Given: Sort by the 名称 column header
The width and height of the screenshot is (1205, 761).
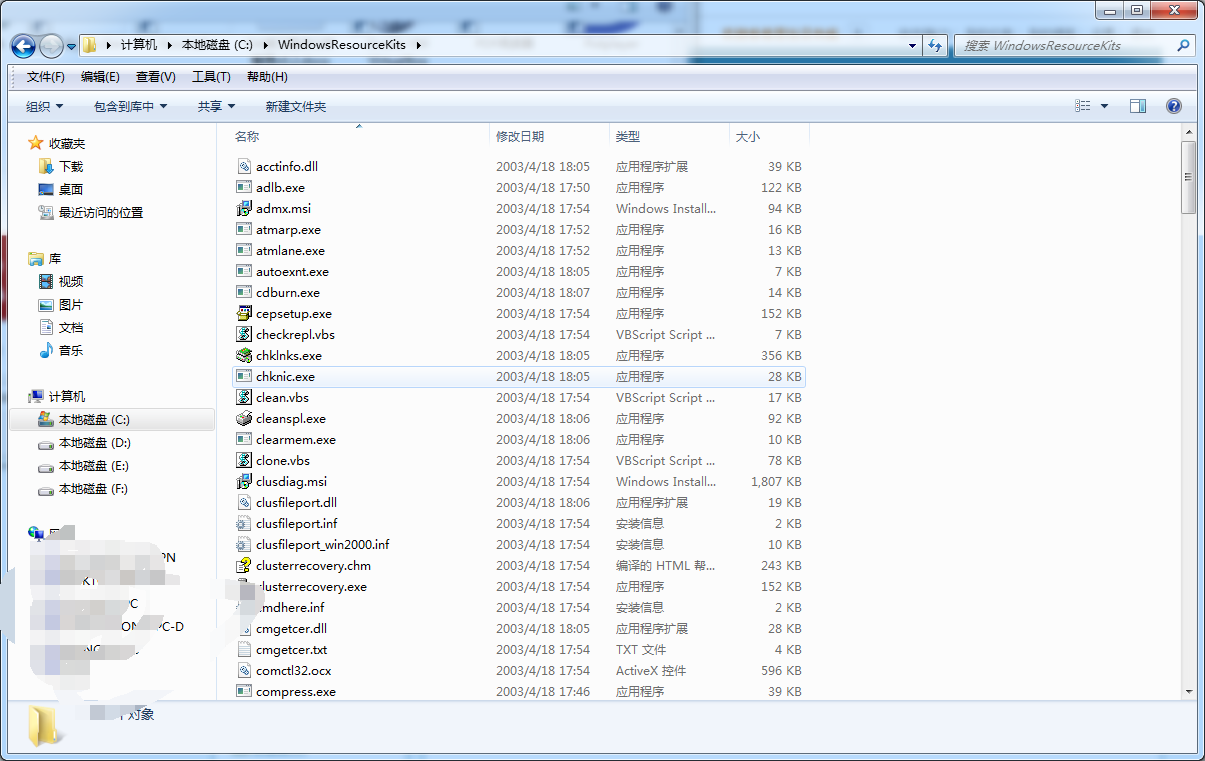Looking at the screenshot, I should [247, 136].
